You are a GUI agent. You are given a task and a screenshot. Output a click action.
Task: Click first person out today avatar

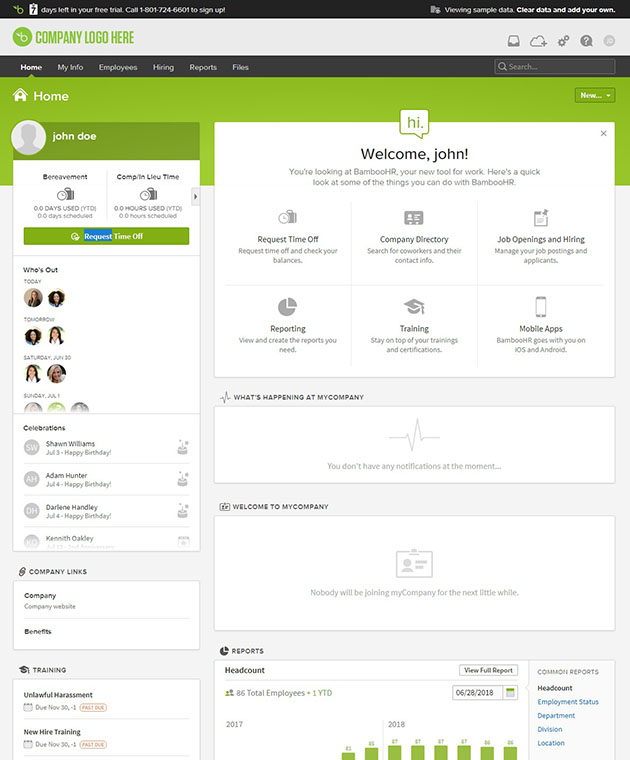click(x=33, y=298)
